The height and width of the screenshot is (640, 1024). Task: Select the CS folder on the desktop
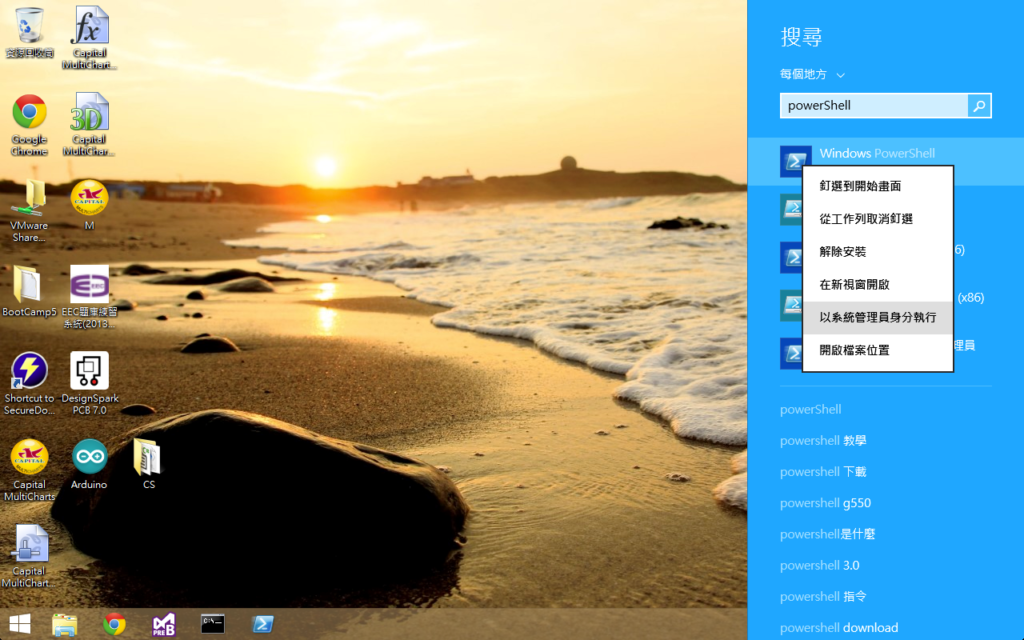[148, 464]
